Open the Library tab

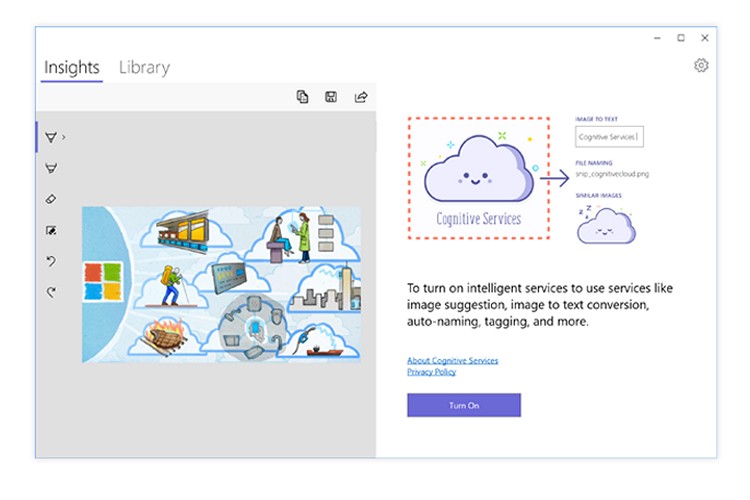click(144, 67)
